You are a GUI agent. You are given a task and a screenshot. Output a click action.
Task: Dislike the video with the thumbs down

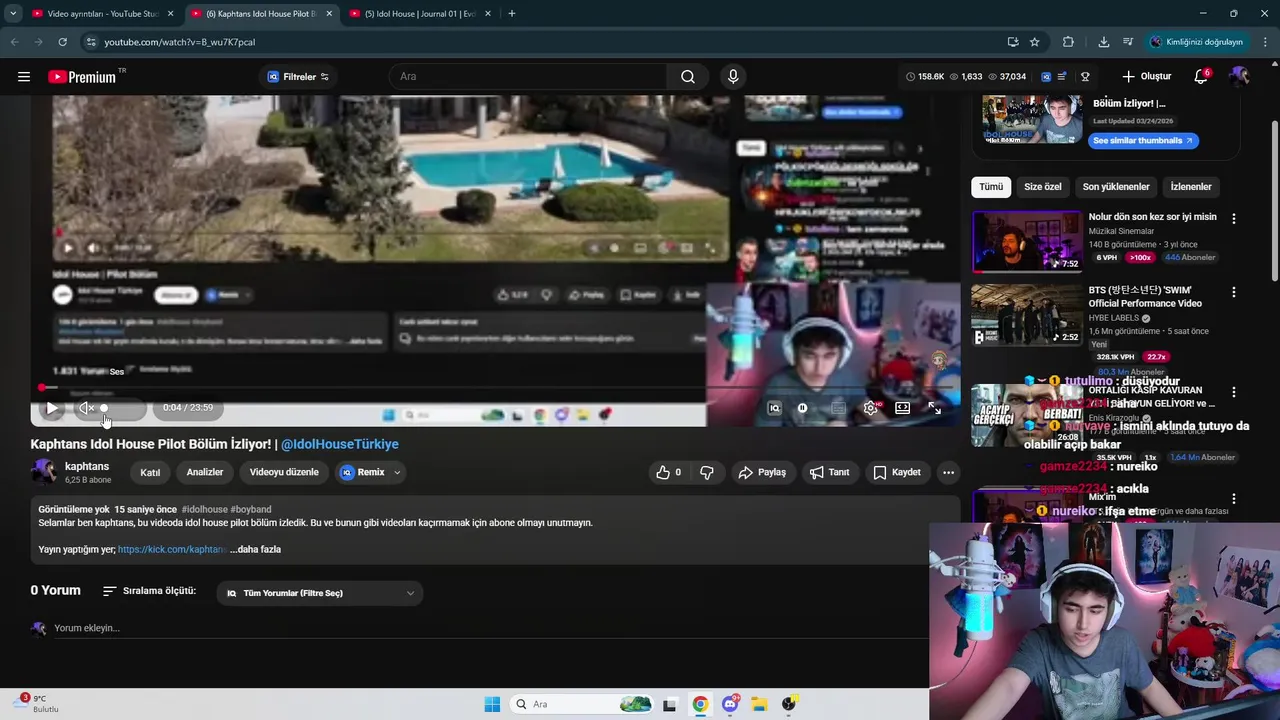coord(706,472)
